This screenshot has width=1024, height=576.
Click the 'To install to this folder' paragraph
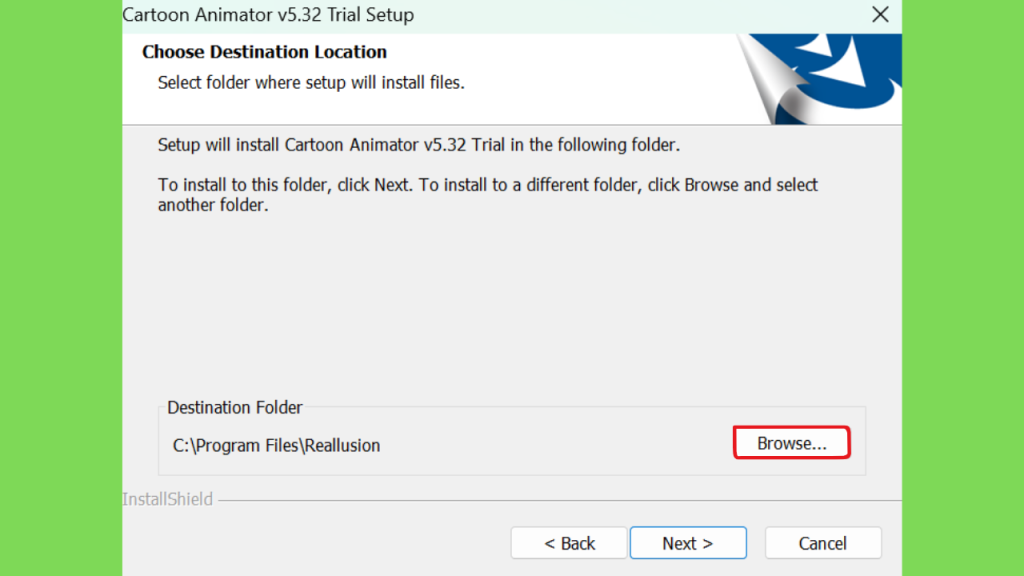coord(488,195)
